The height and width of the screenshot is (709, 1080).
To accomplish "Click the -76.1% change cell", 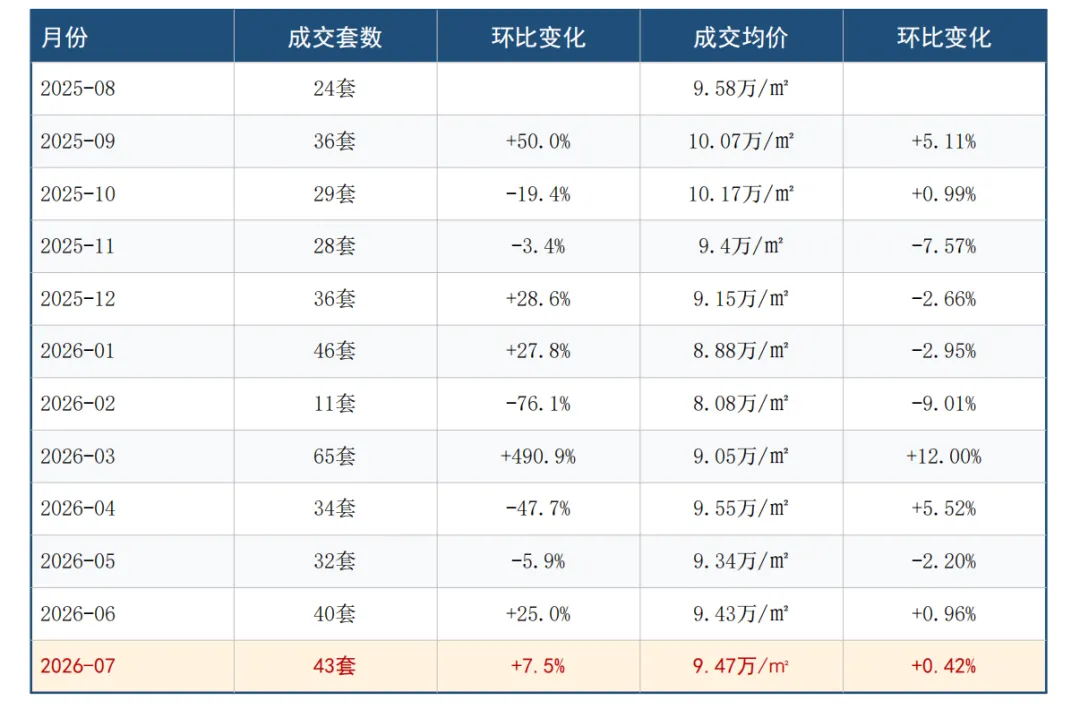I will [x=538, y=404].
